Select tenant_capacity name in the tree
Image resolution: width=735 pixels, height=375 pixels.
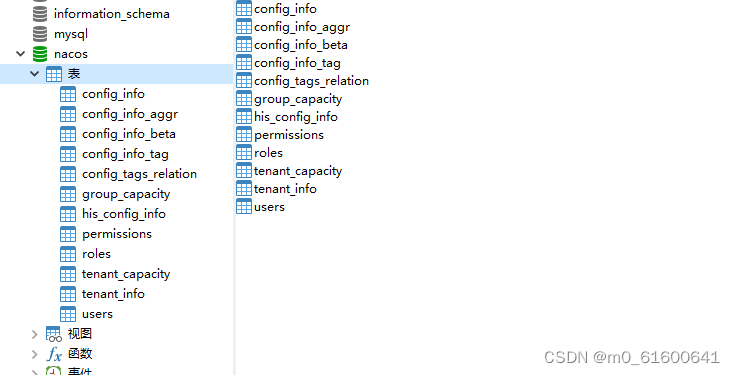click(x=126, y=274)
